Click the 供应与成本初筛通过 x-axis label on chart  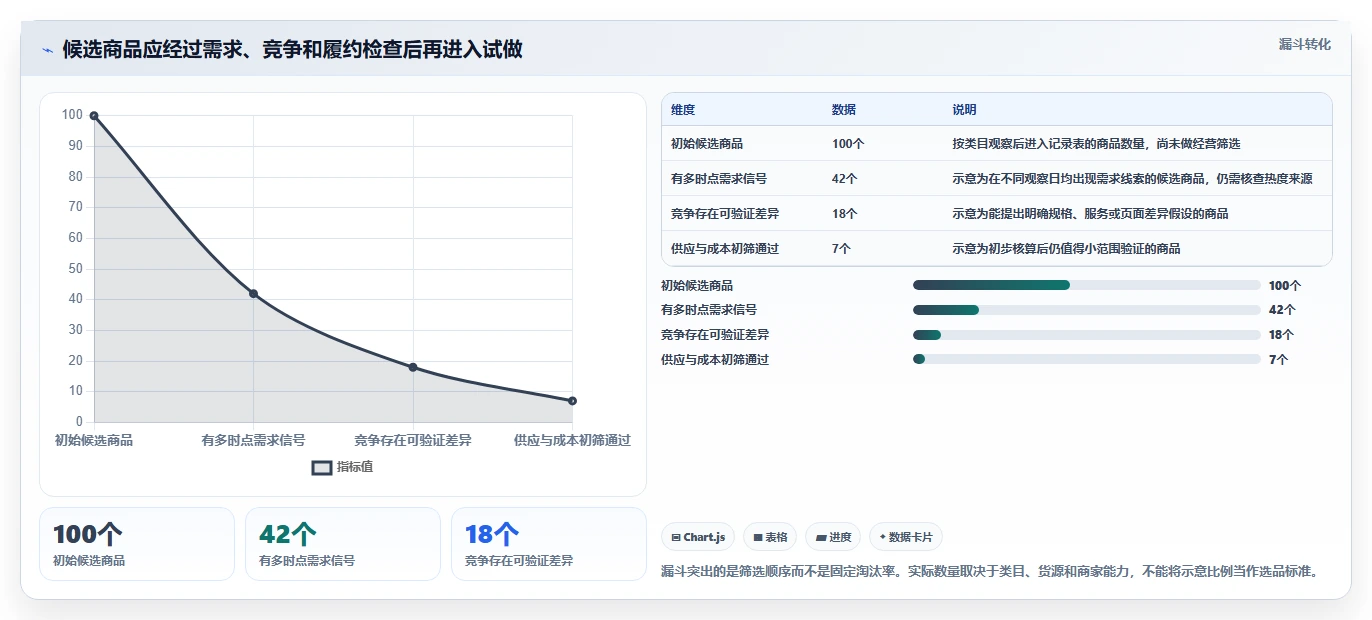tap(572, 440)
